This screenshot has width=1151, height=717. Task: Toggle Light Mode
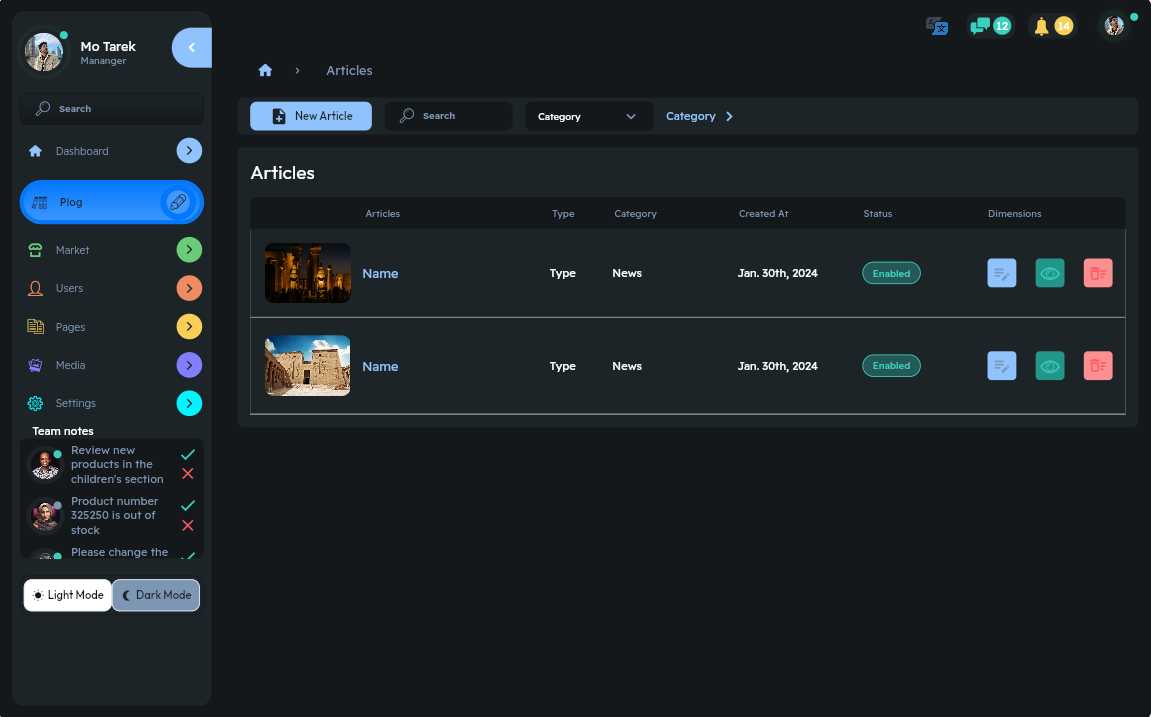[68, 595]
